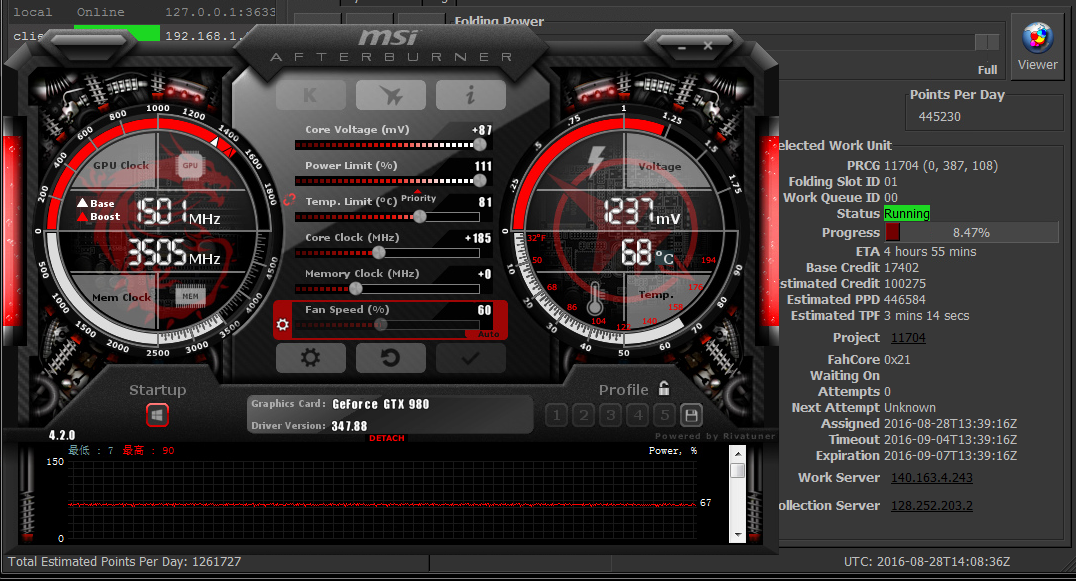This screenshot has height=581, width=1076.
Task: Click Points Per Day value 445230
Action: pyautogui.click(x=939, y=117)
